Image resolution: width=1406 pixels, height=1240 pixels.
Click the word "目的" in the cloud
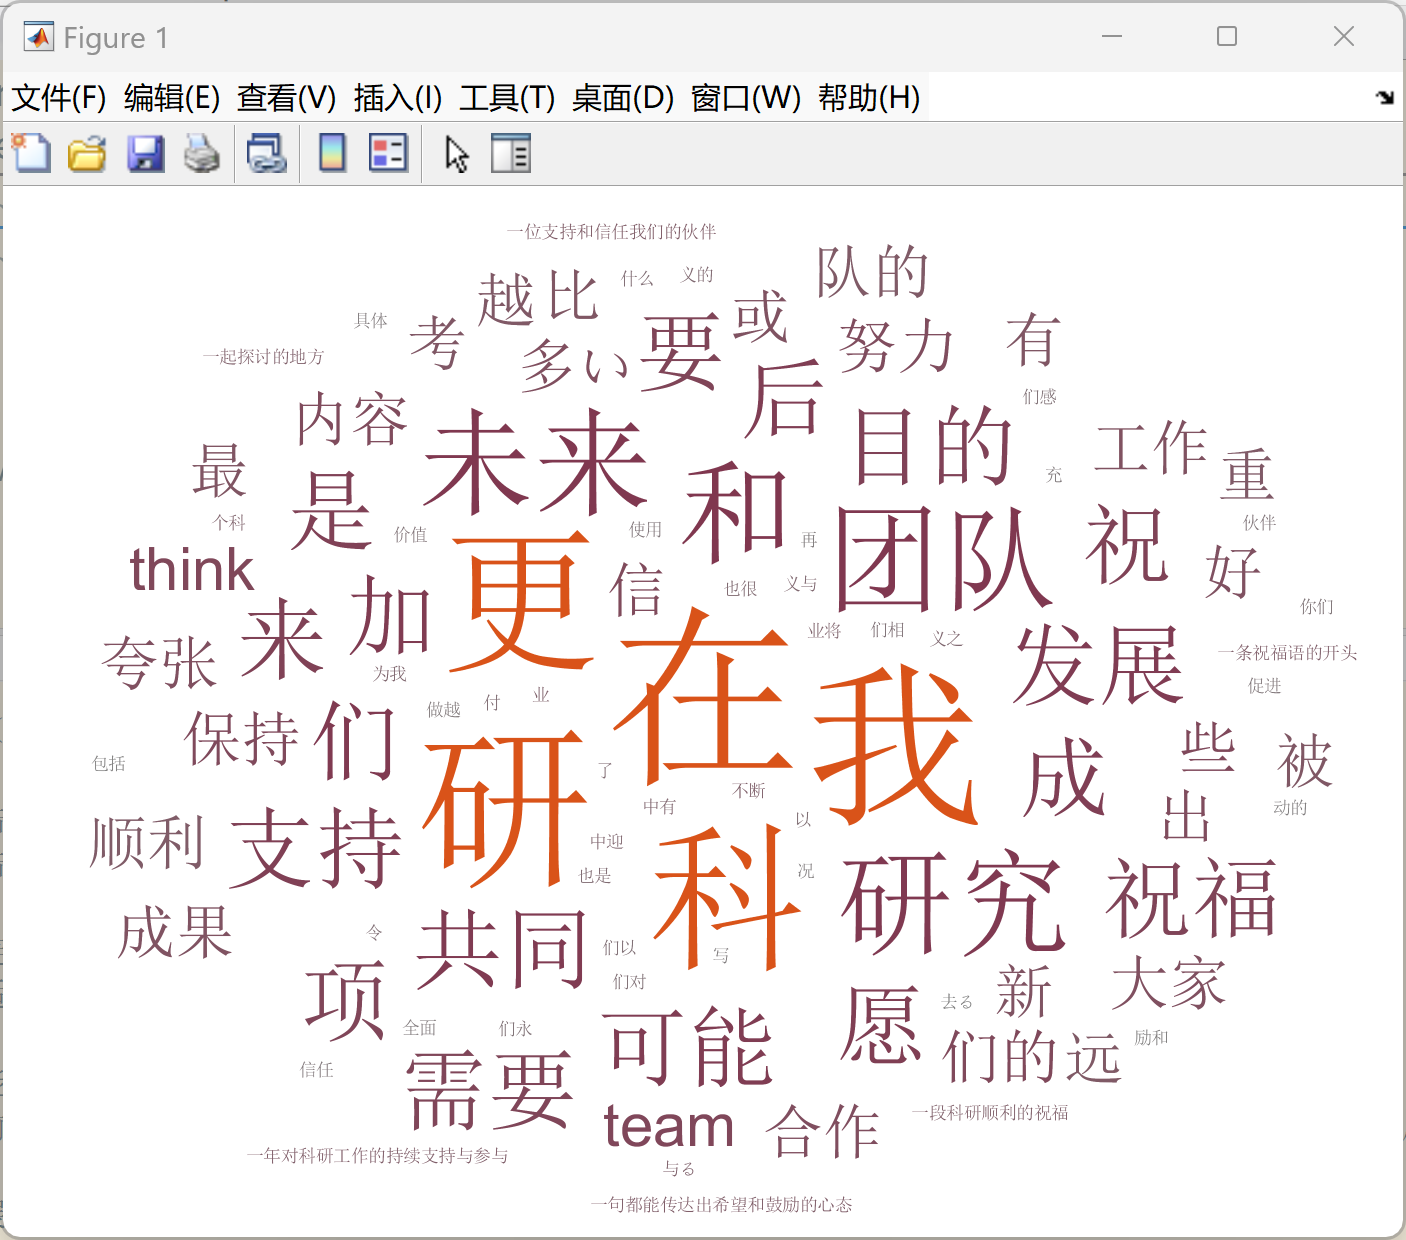pyautogui.click(x=933, y=445)
